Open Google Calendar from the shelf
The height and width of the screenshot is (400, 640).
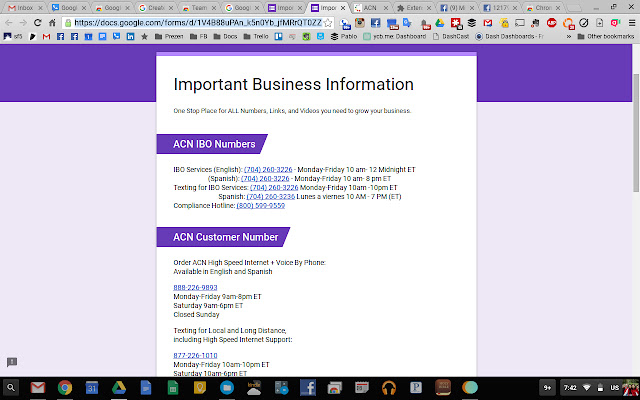(92, 387)
